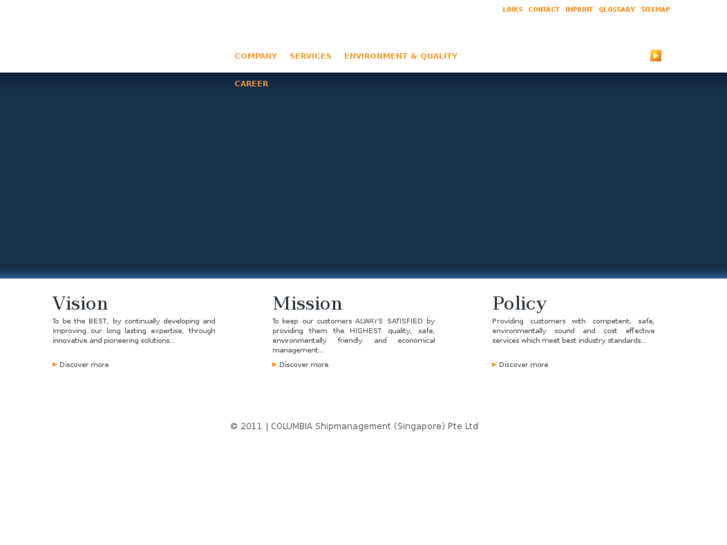The width and height of the screenshot is (727, 545).
Task: Click the Policy paragraph starting 'Providing customers'
Action: [573, 331]
